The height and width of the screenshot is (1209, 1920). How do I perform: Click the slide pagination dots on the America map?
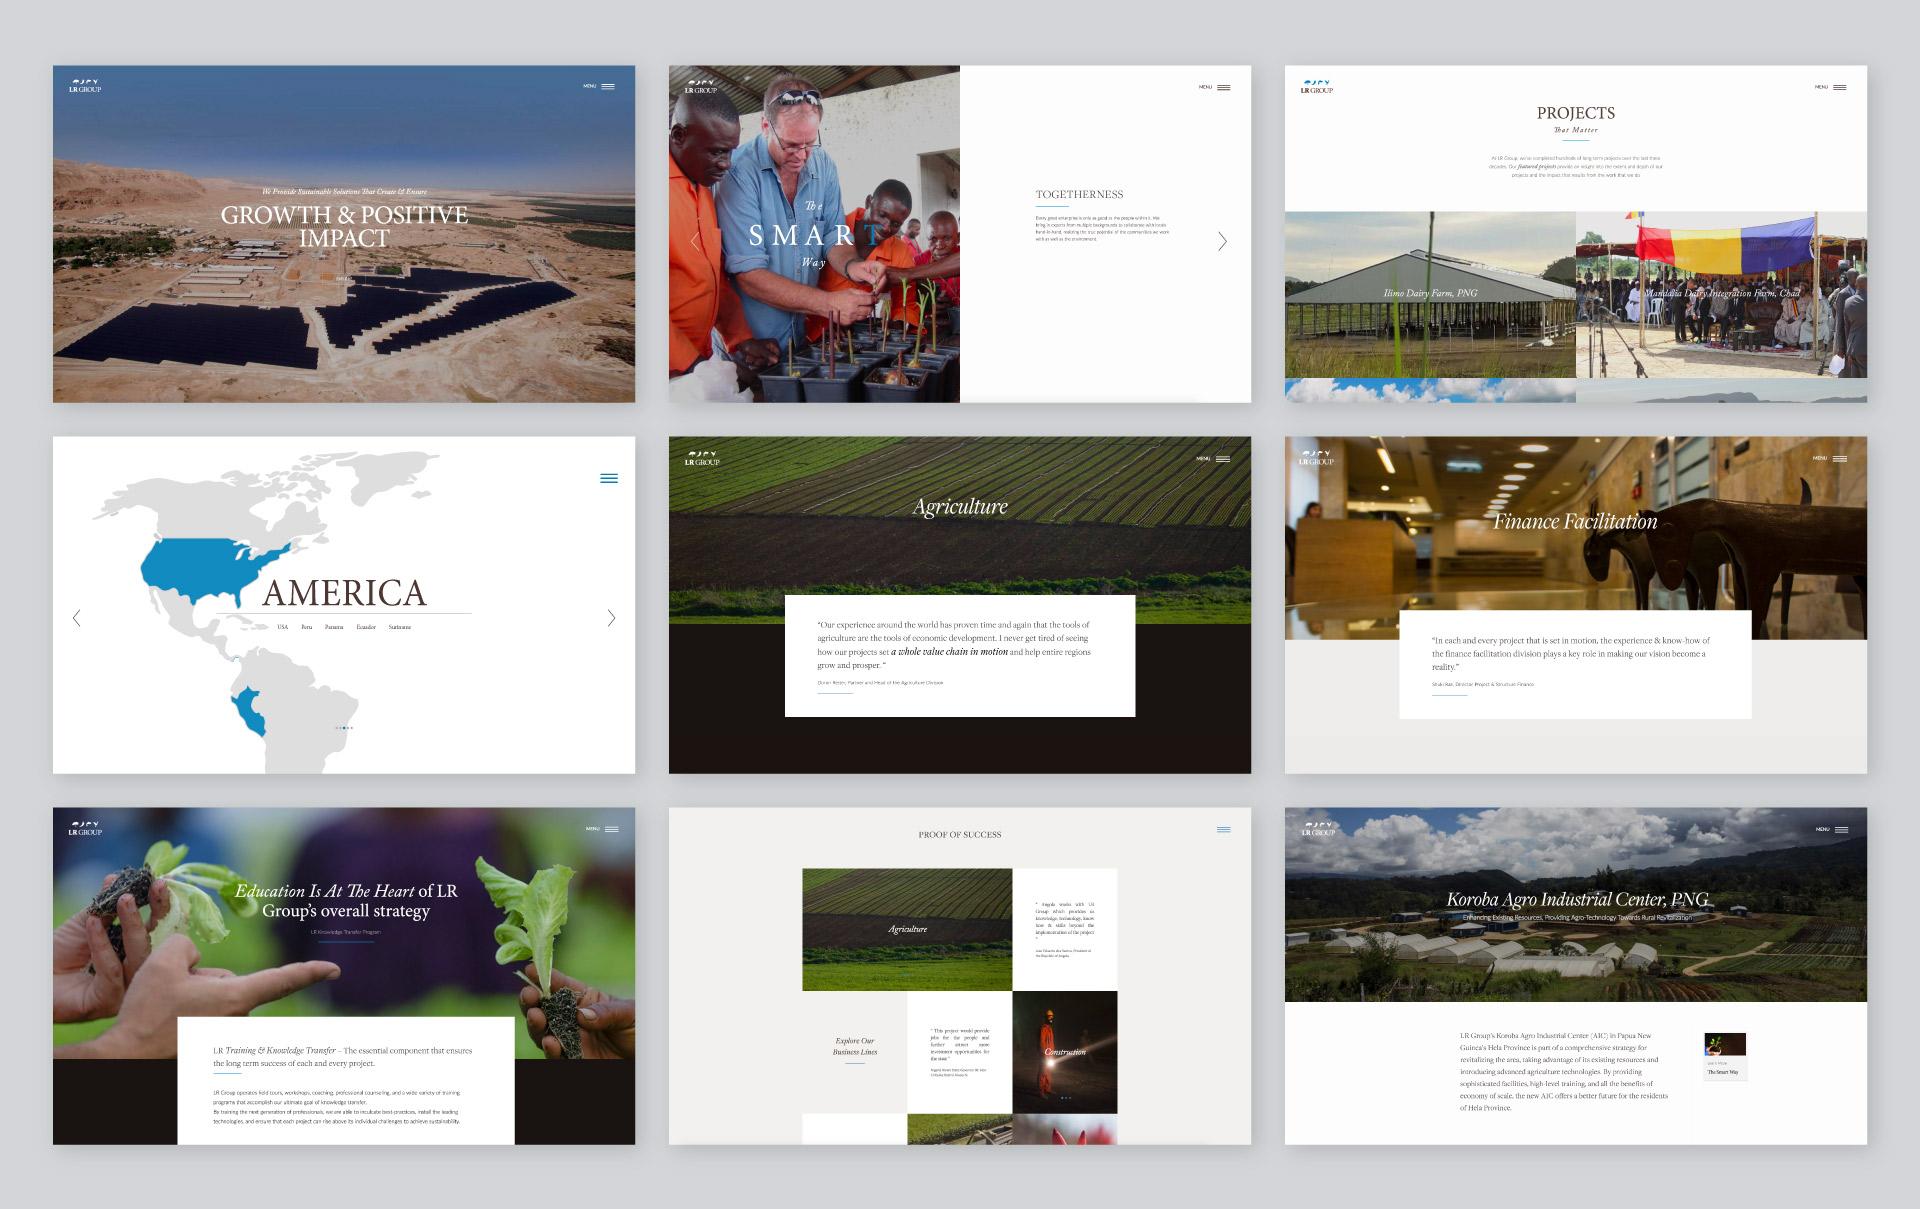click(344, 728)
